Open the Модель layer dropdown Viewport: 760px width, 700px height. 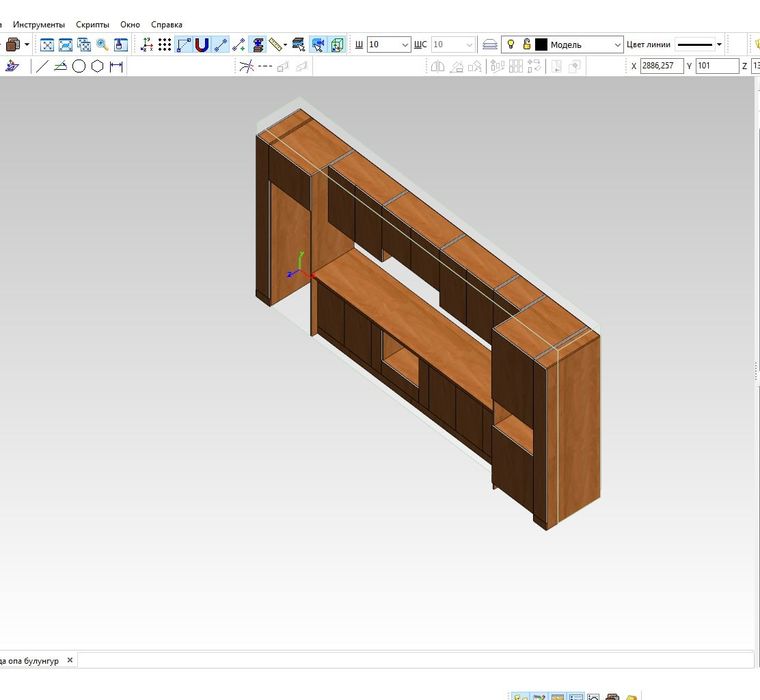[x=616, y=45]
